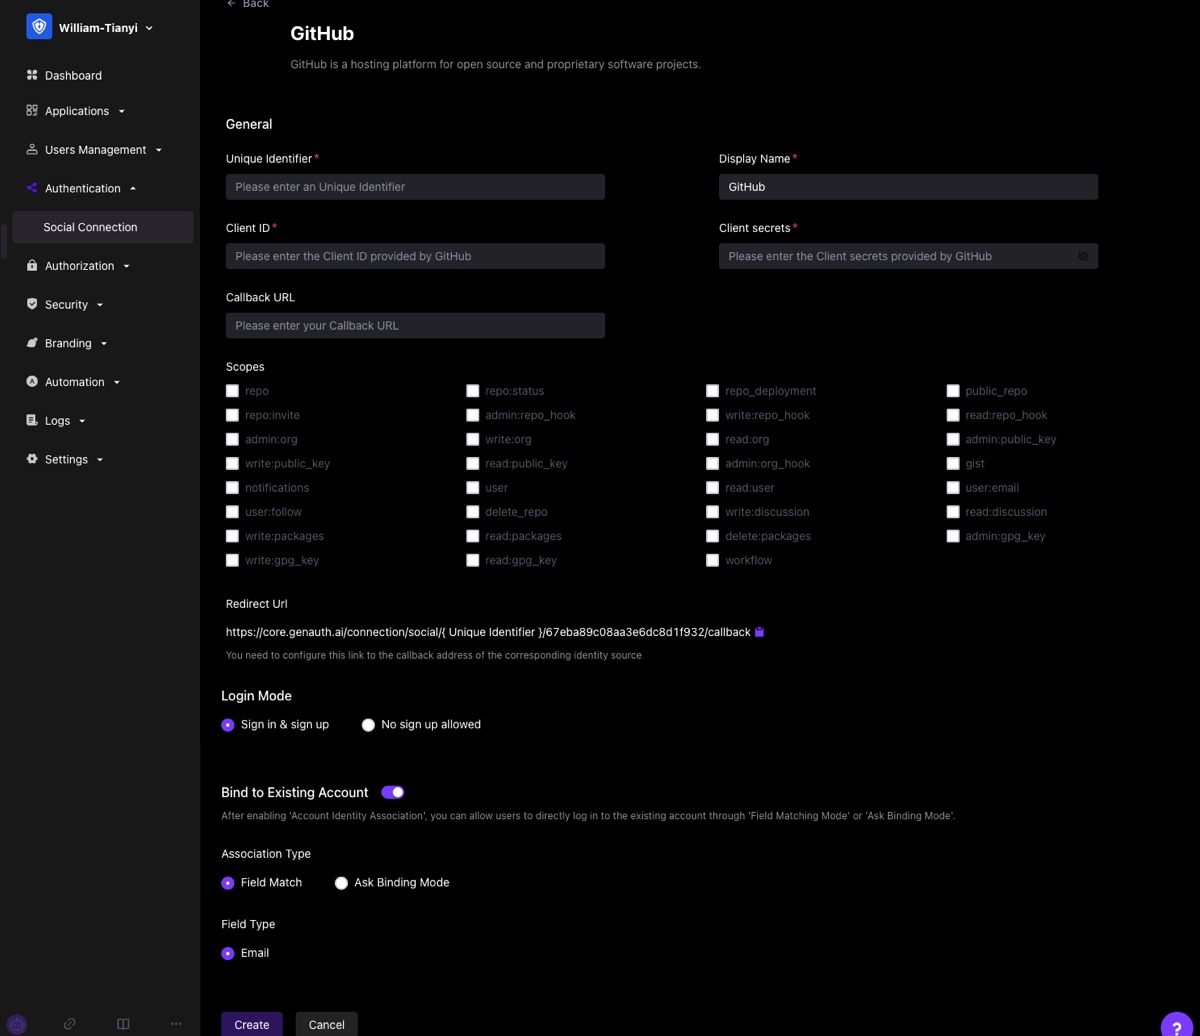The width and height of the screenshot is (1200, 1036).
Task: Open the Dashboard menu label
Action: [x=73, y=75]
